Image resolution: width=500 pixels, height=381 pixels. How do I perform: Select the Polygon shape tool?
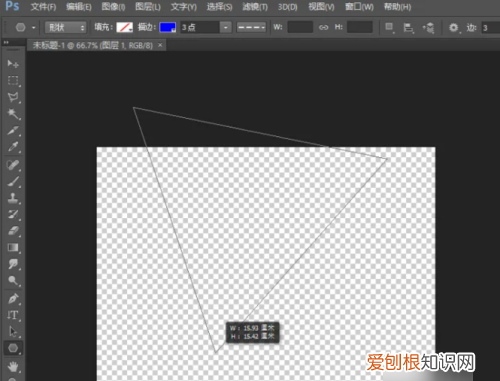(x=13, y=348)
